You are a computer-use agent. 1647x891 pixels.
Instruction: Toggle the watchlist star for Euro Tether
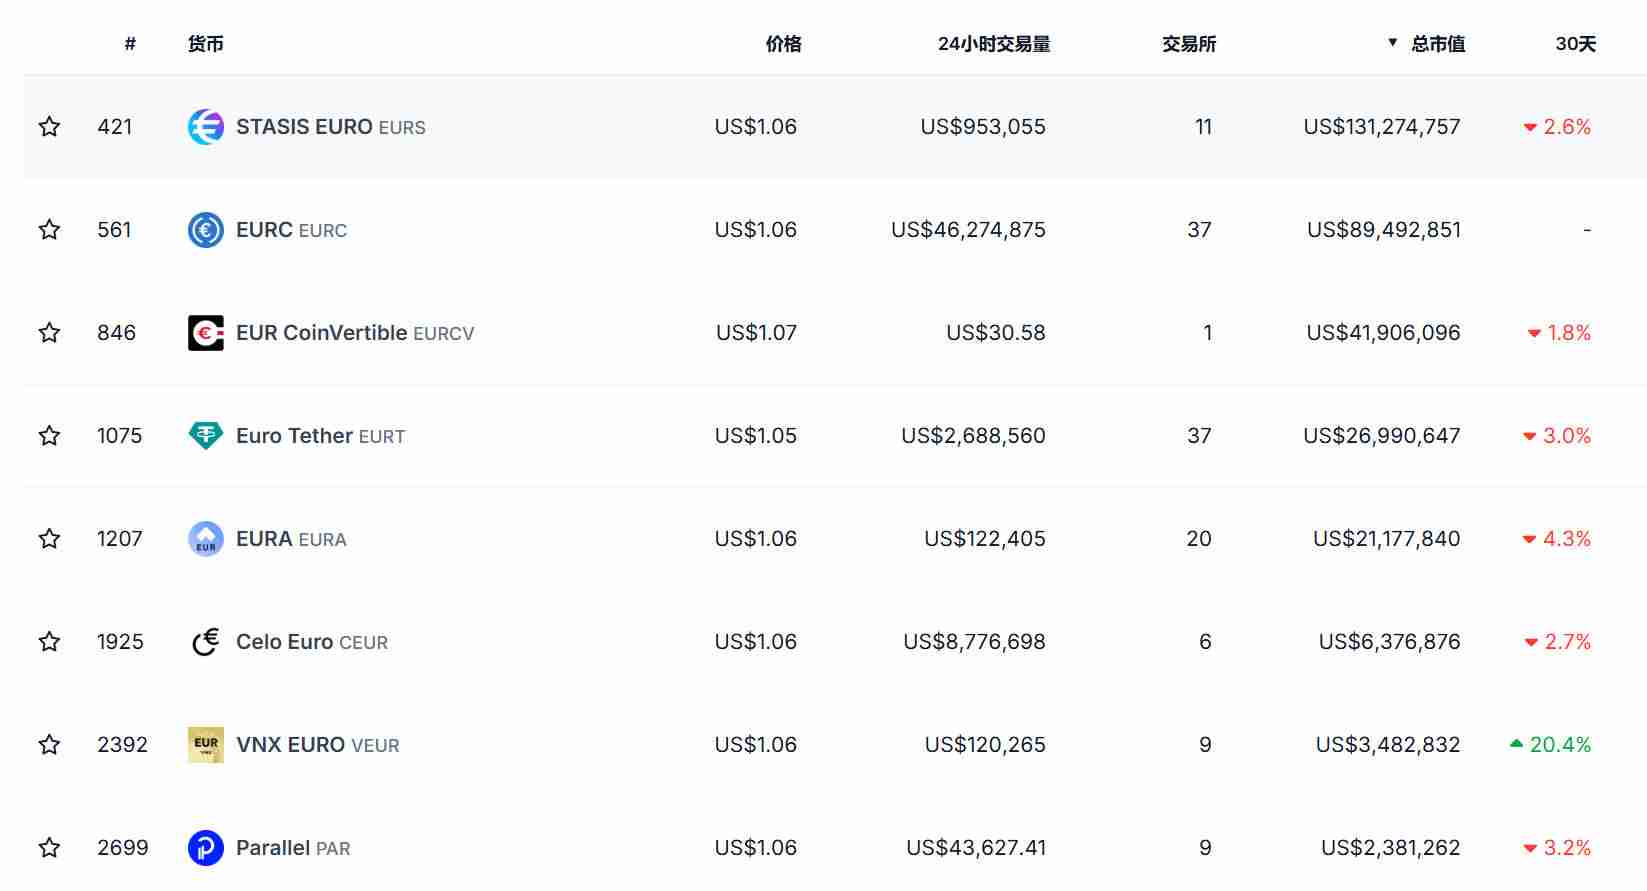(x=49, y=436)
